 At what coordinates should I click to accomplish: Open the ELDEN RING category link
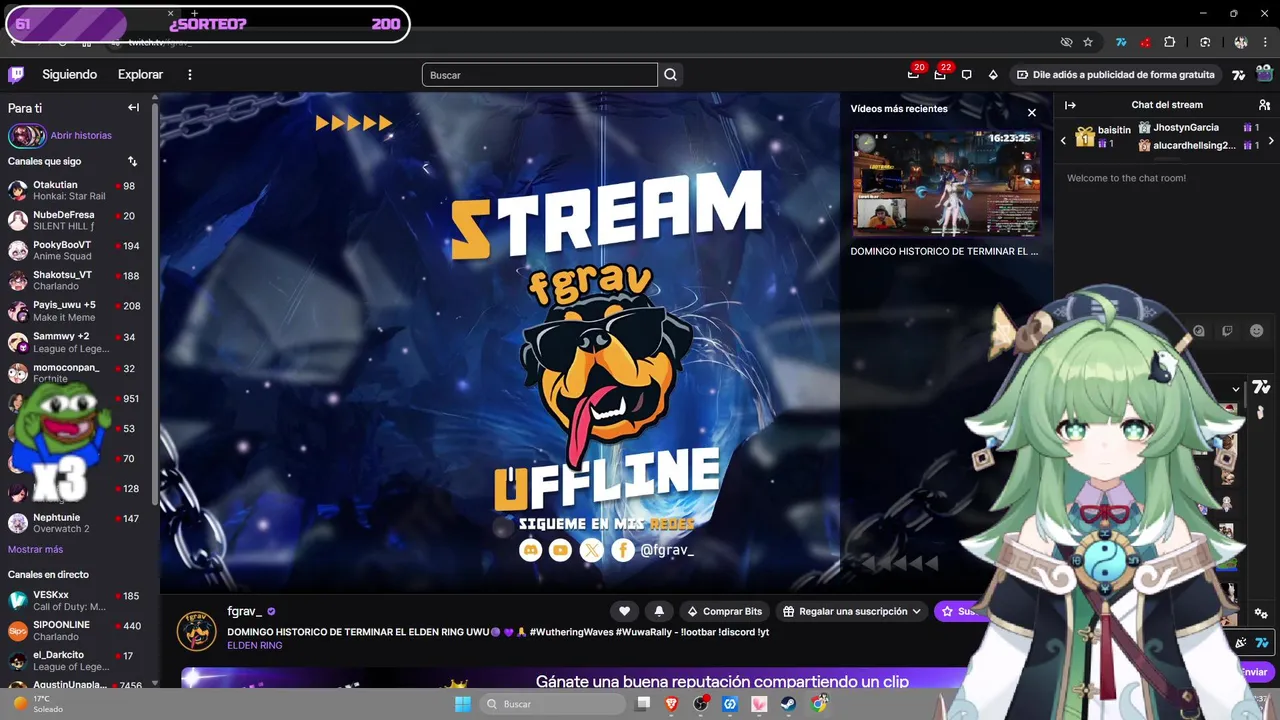point(255,645)
